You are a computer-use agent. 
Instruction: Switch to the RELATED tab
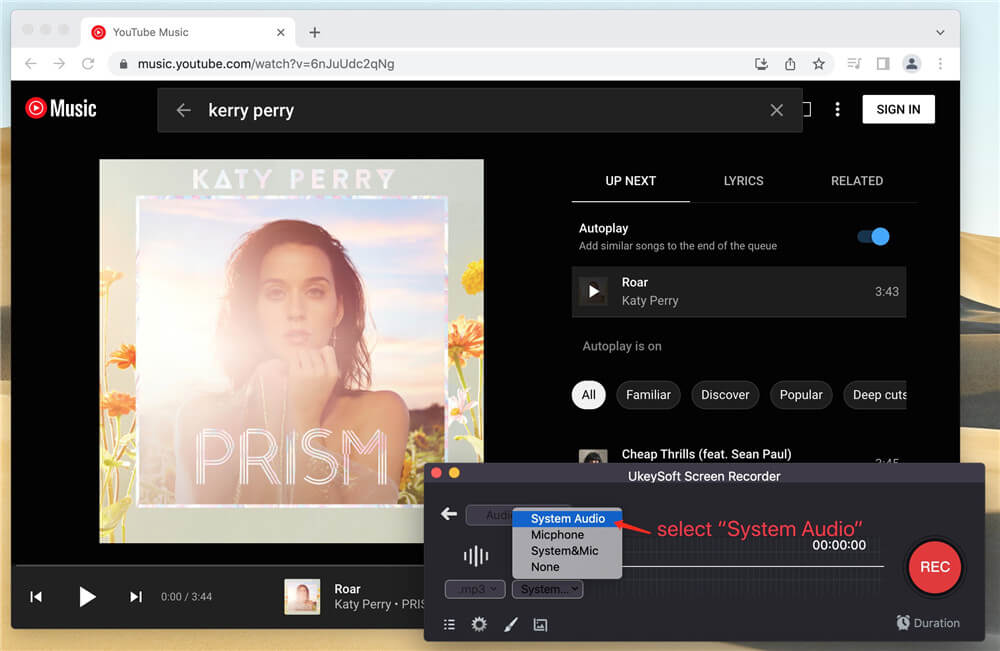coord(857,181)
